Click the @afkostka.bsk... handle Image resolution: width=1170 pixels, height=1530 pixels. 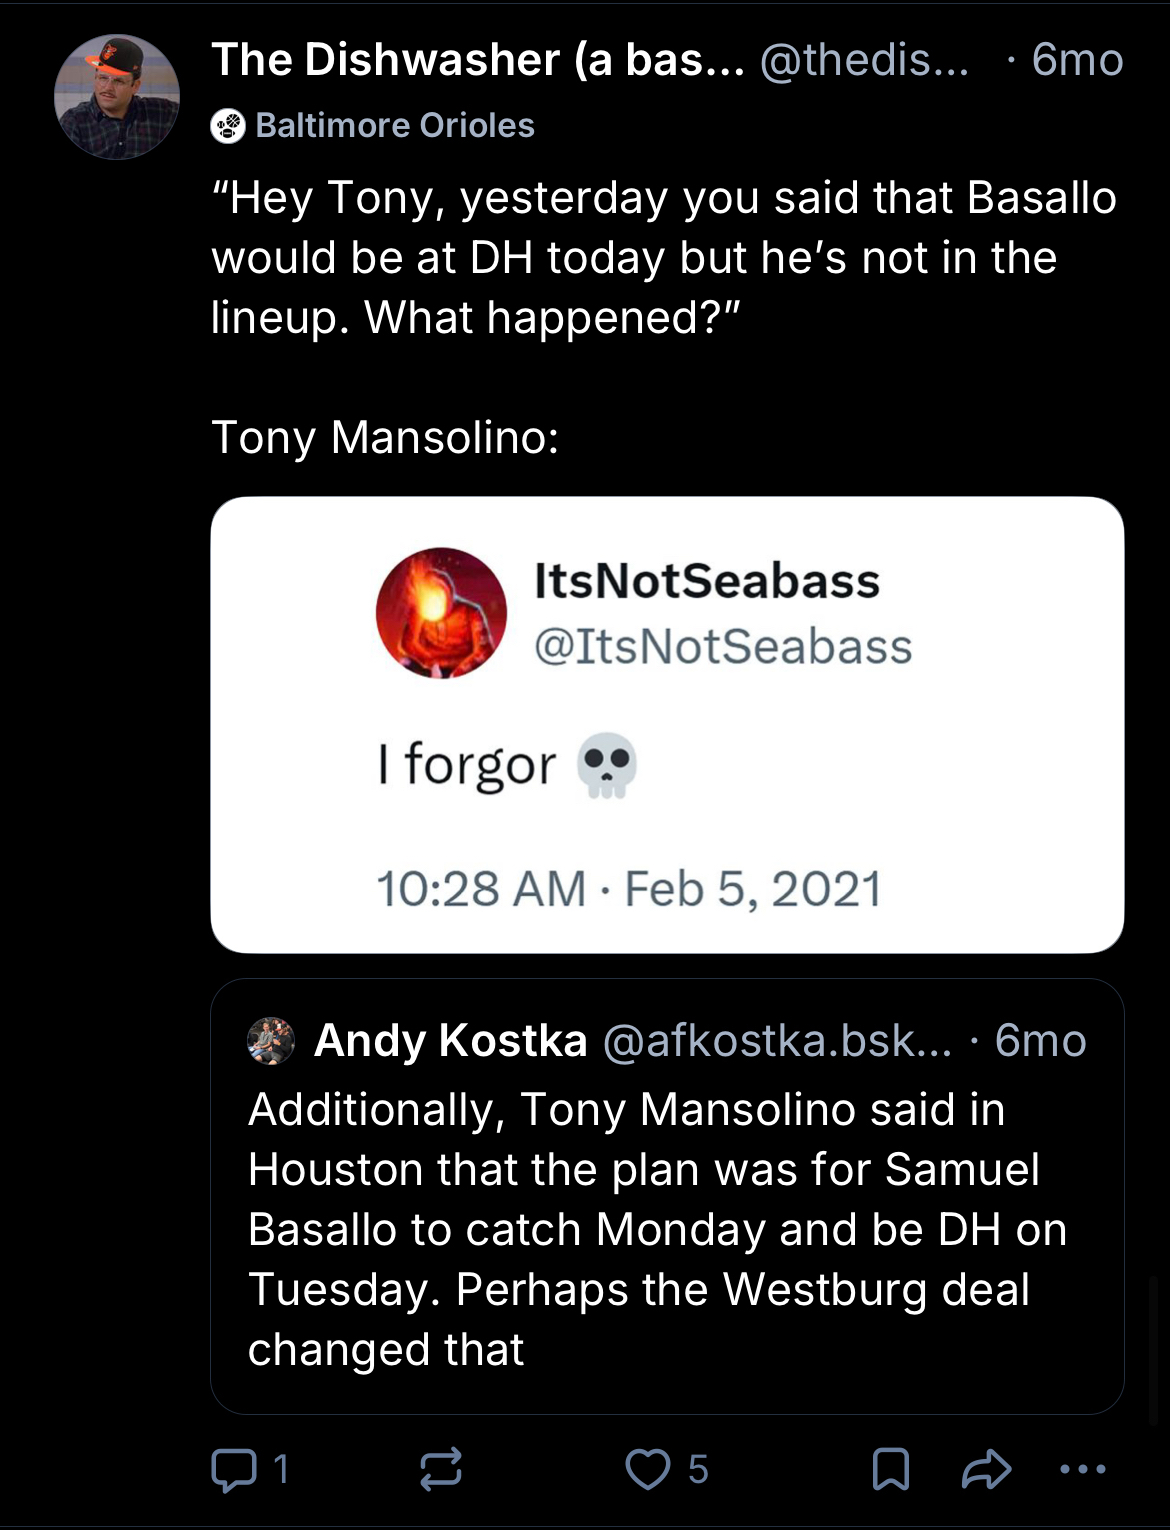click(777, 1041)
